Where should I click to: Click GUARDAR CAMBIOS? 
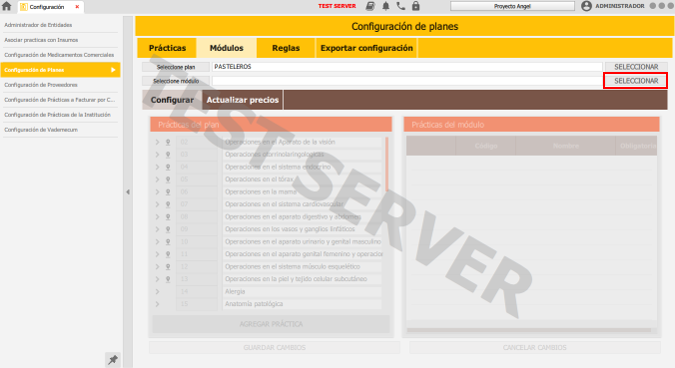274,347
